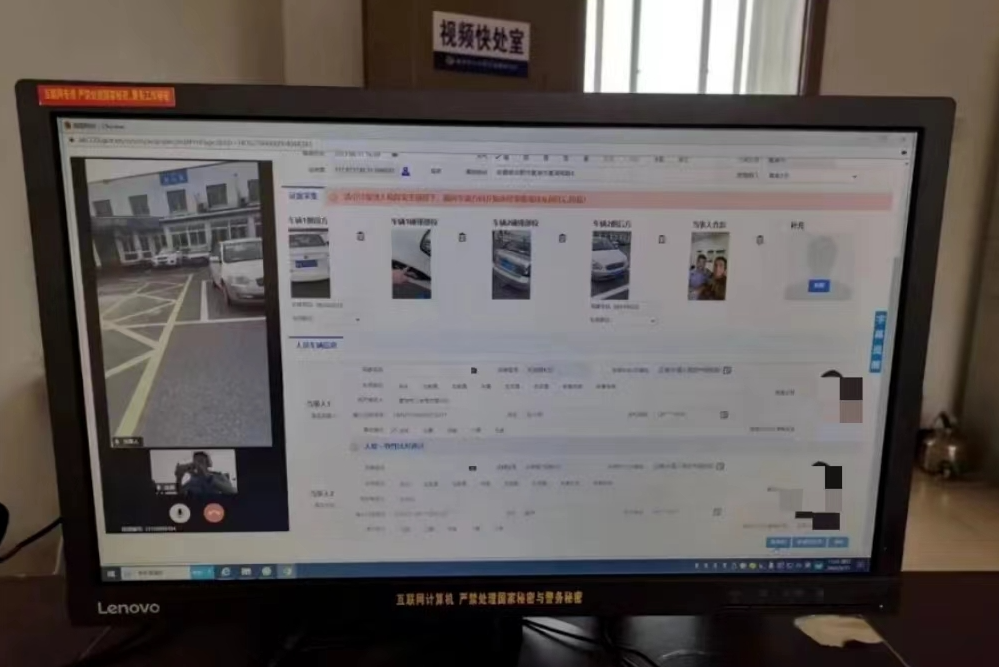Open the white car rear photo thumbnail
This screenshot has width=999, height=667.
click(x=310, y=264)
